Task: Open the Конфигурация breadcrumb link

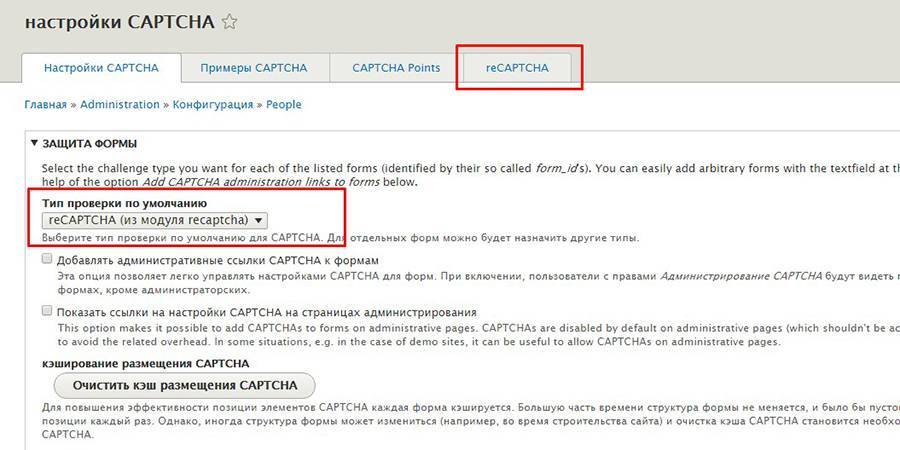Action: coord(213,104)
